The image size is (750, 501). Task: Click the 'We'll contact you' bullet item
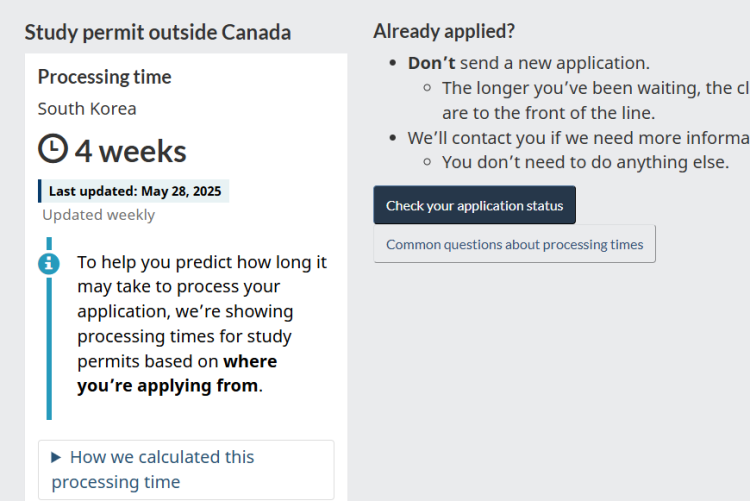(x=578, y=138)
